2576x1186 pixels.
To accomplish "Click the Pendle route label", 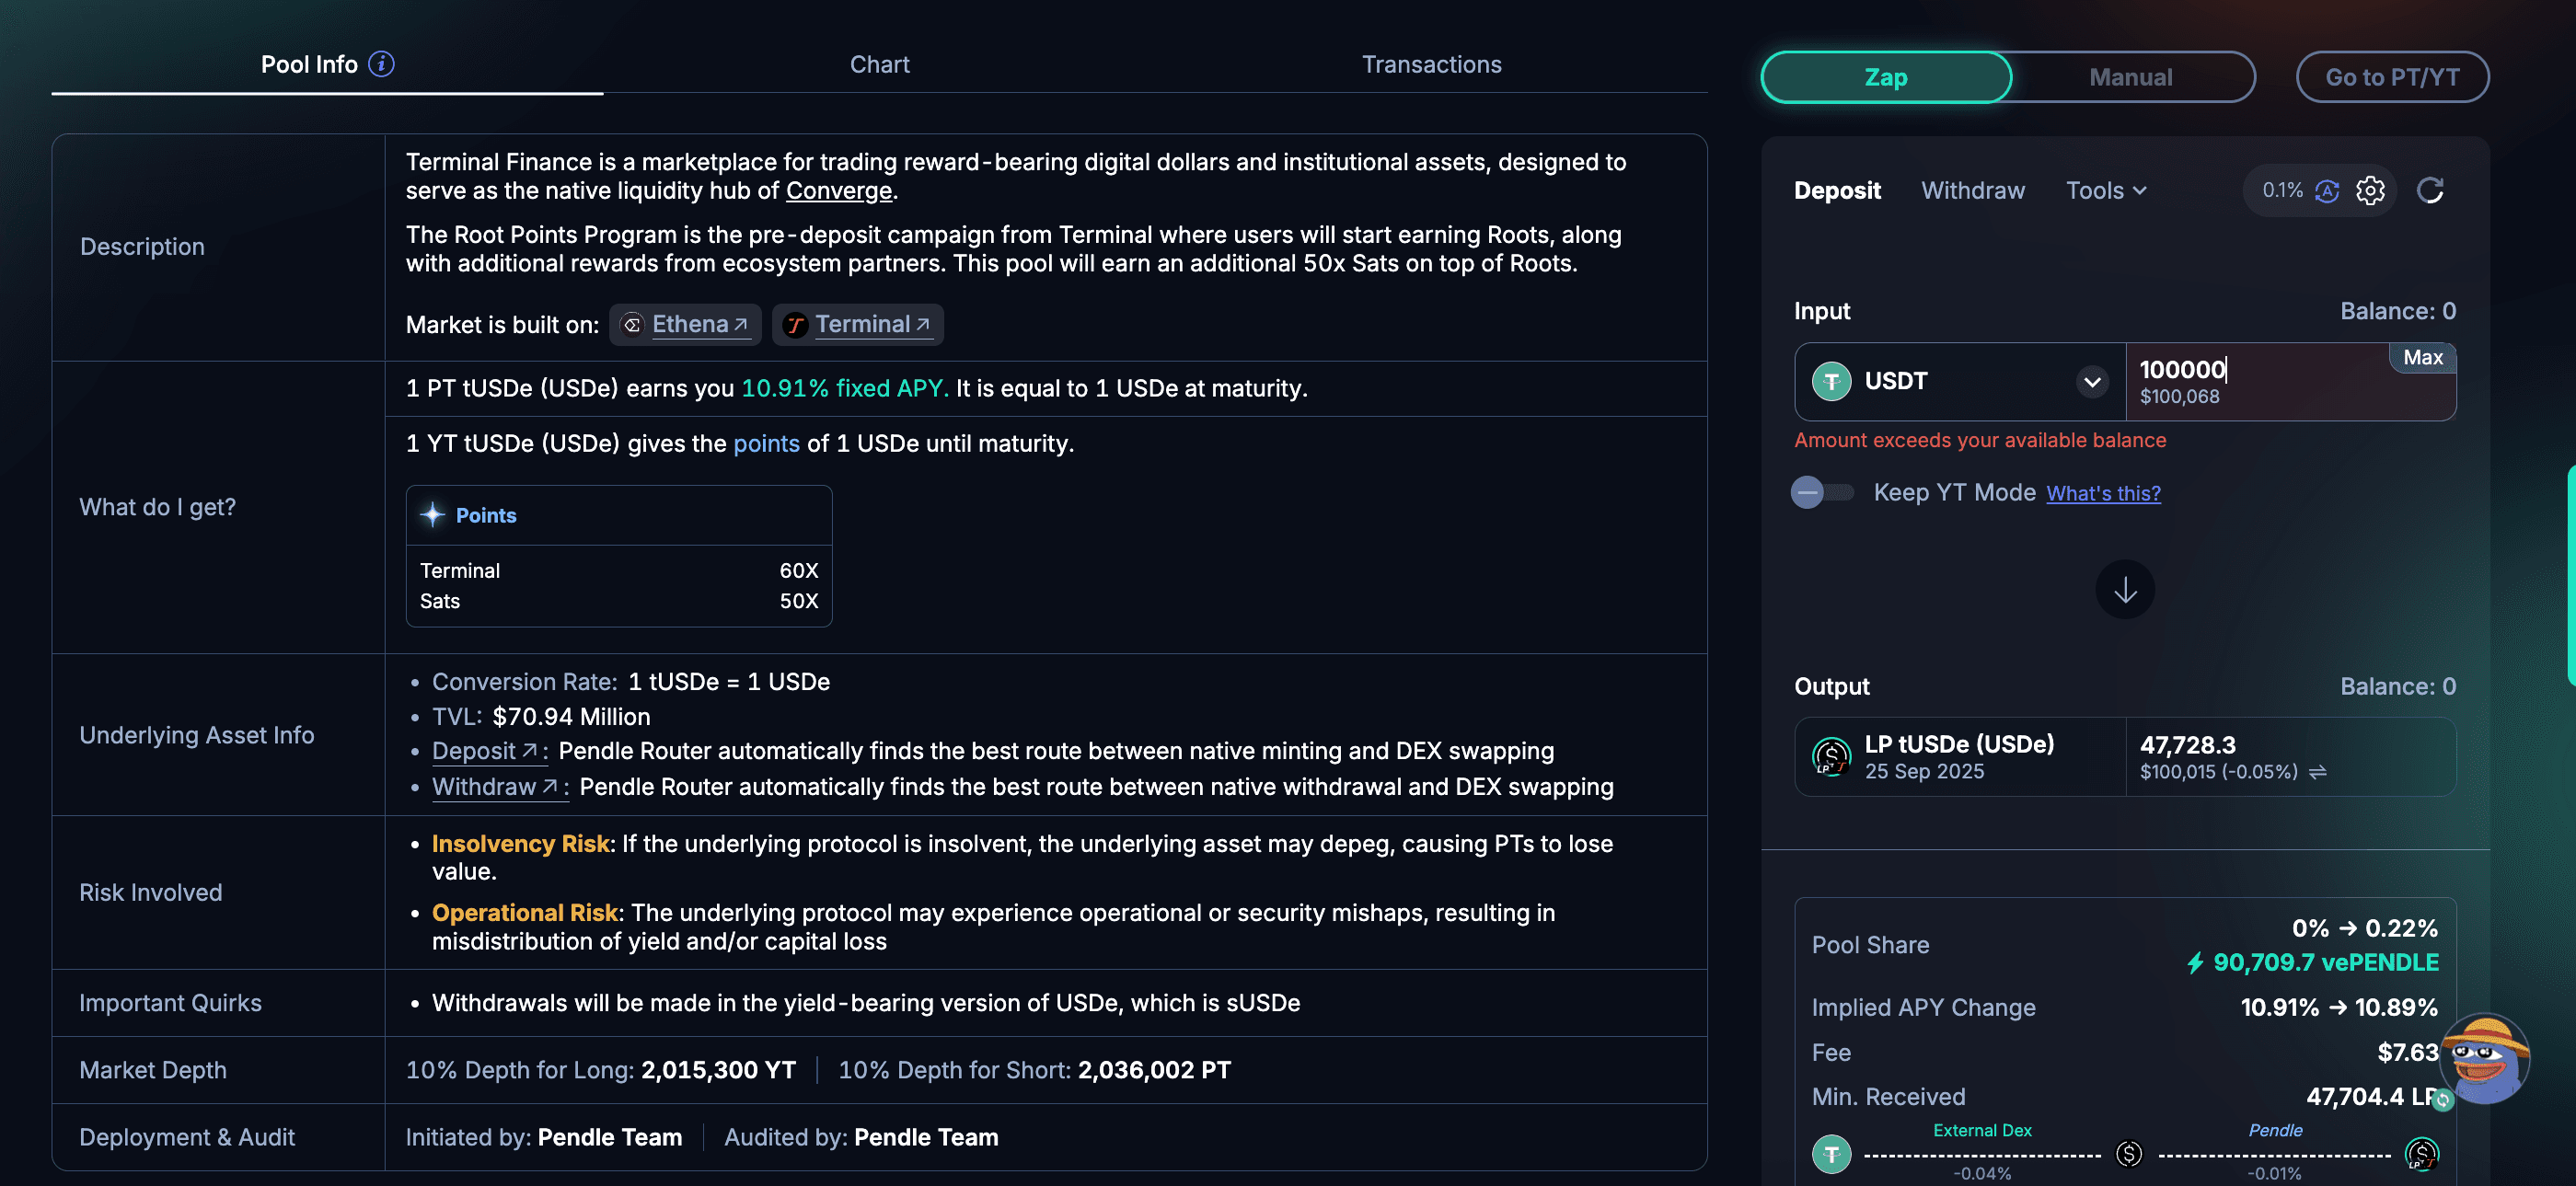I will tap(2275, 1130).
